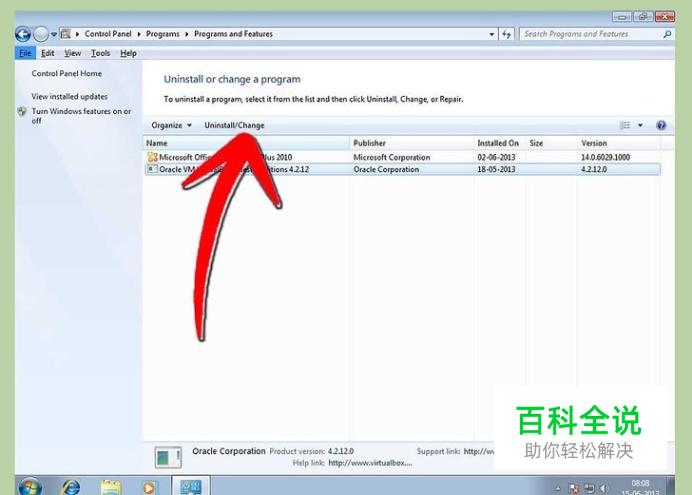Click the shield icon beside Windows features
692x495 pixels.
[x=22, y=111]
